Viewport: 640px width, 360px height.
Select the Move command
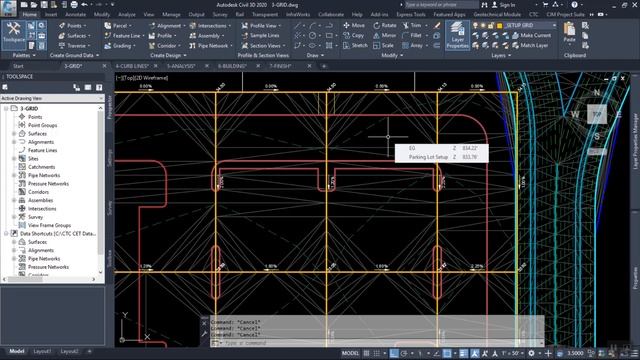coord(354,25)
